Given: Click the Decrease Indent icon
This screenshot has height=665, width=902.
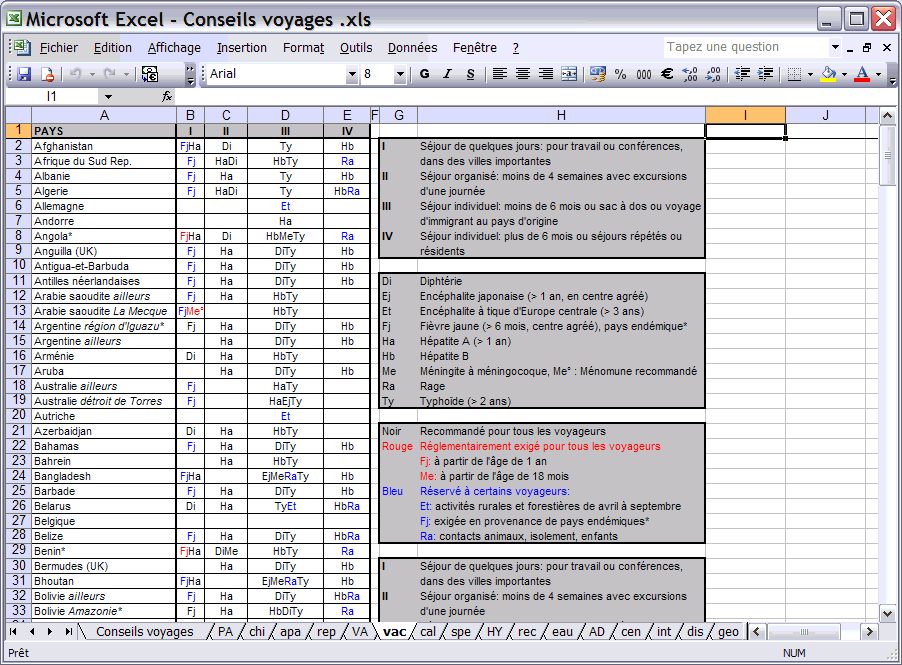Looking at the screenshot, I should coord(743,74).
